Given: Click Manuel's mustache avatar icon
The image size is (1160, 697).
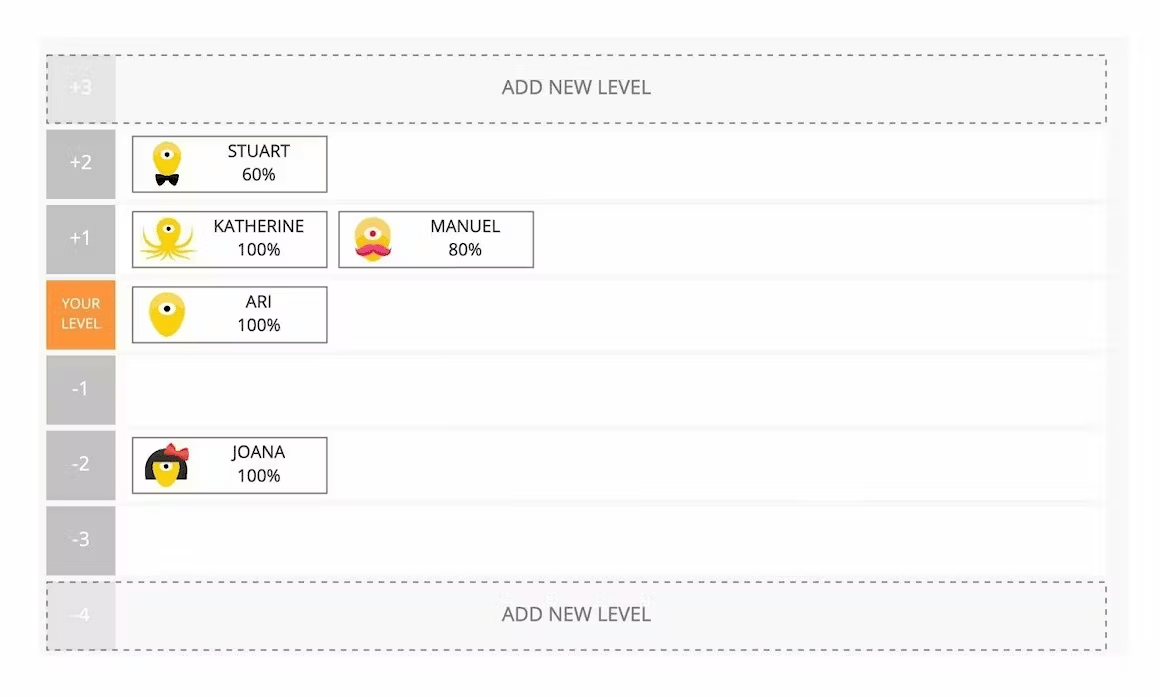Looking at the screenshot, I should tap(373, 240).
